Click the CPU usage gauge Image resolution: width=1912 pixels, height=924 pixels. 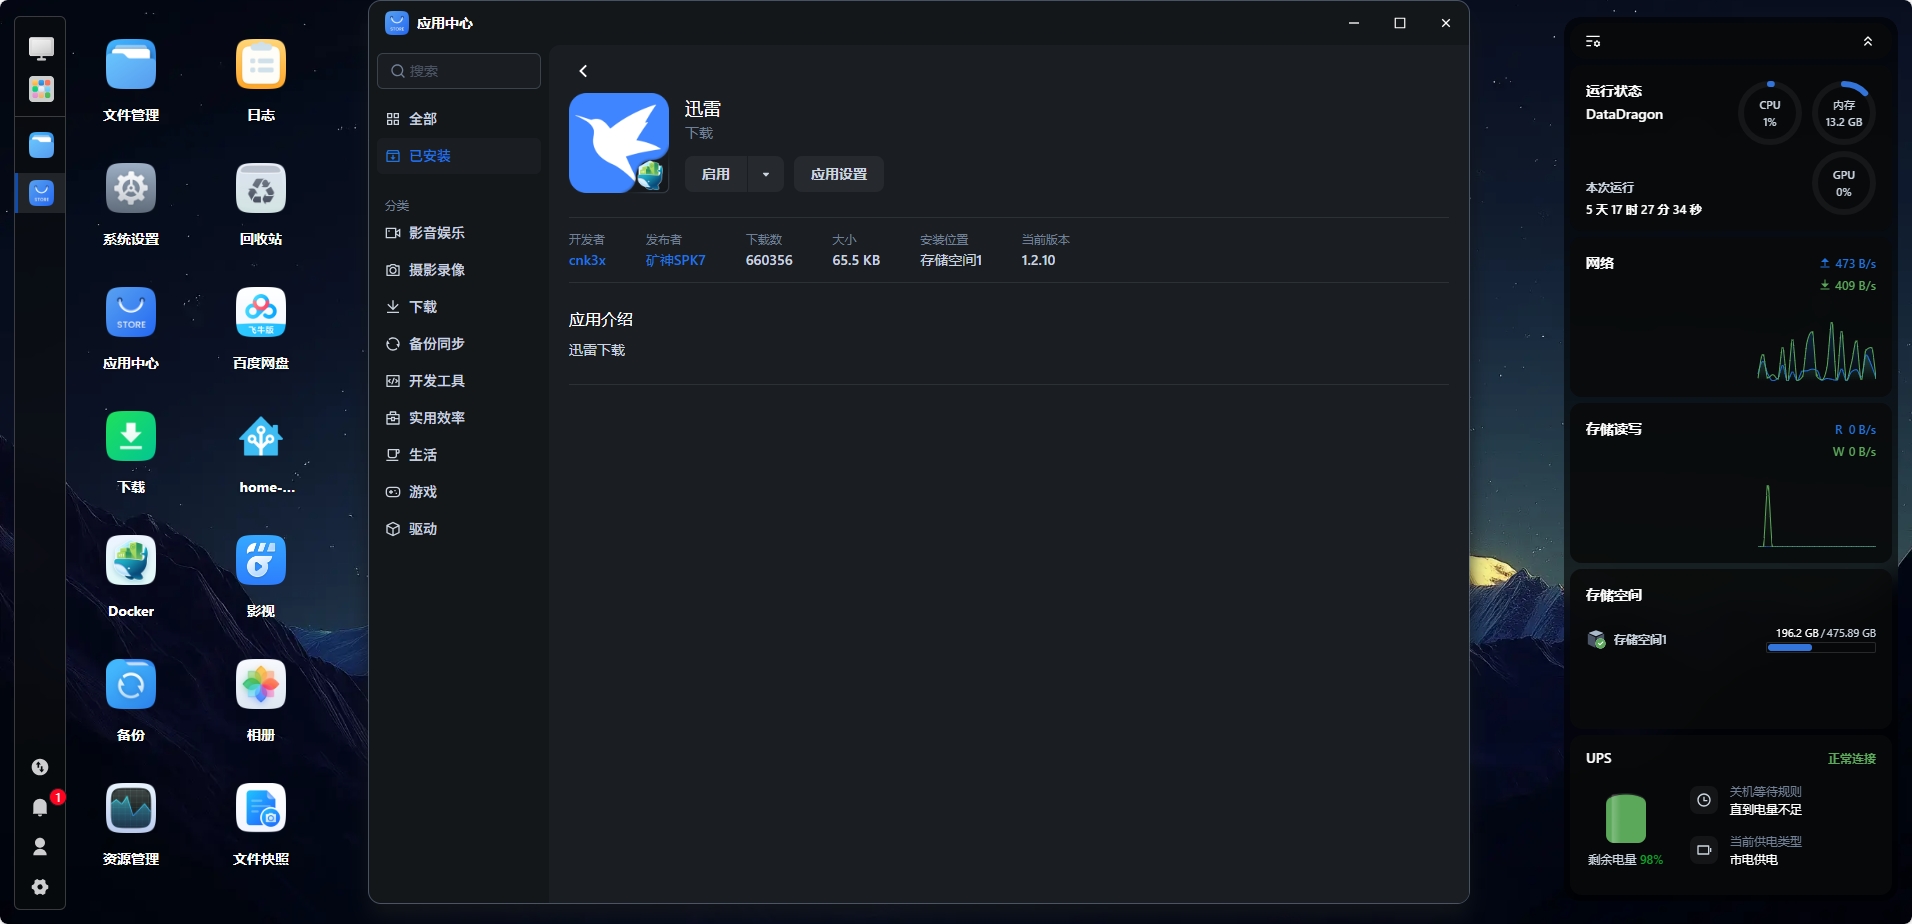1770,113
